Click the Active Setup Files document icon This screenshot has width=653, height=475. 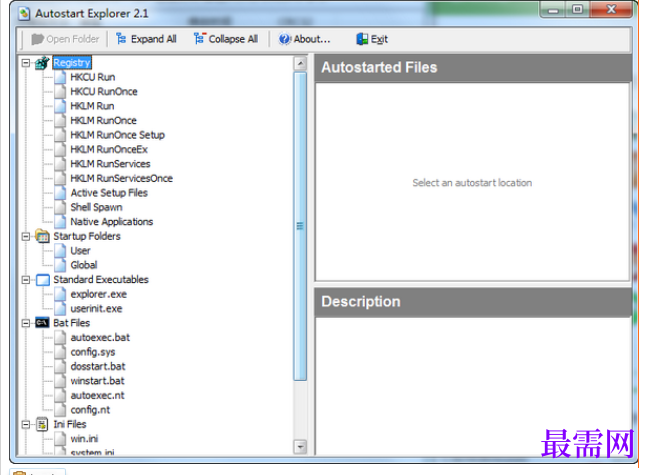pos(60,193)
